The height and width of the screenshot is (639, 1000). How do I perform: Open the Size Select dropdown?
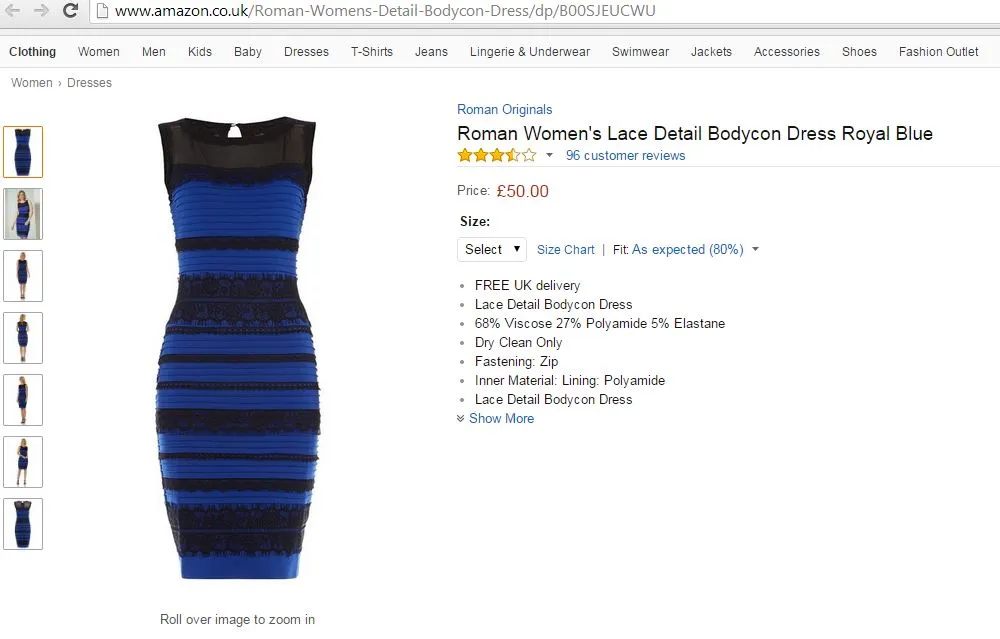pyautogui.click(x=492, y=249)
